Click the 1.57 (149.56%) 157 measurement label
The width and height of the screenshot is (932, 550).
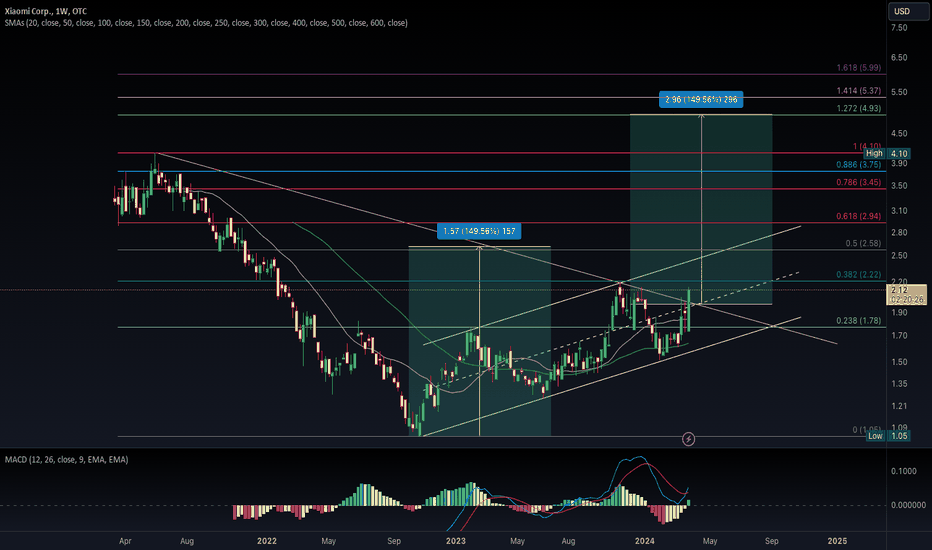pyautogui.click(x=479, y=231)
